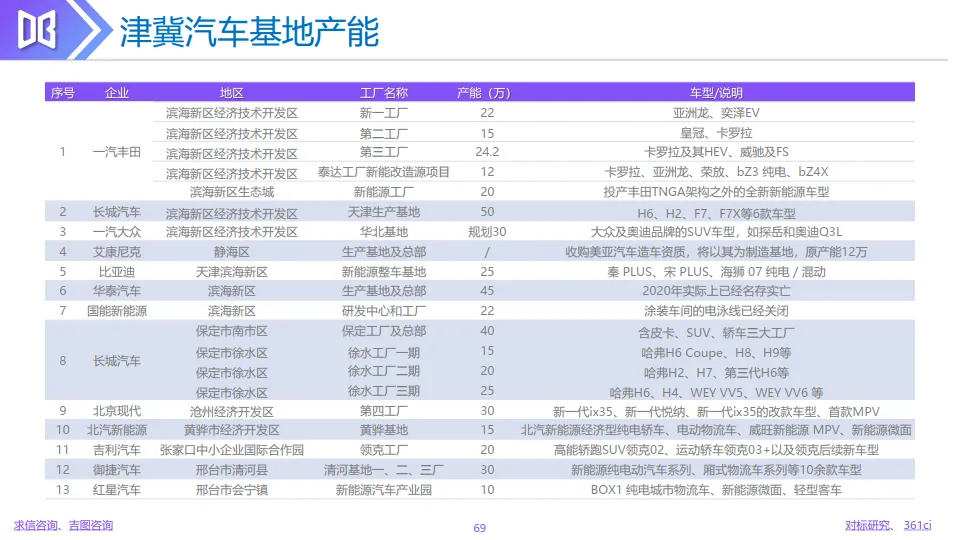Select the 静海区 region cell

click(231, 252)
